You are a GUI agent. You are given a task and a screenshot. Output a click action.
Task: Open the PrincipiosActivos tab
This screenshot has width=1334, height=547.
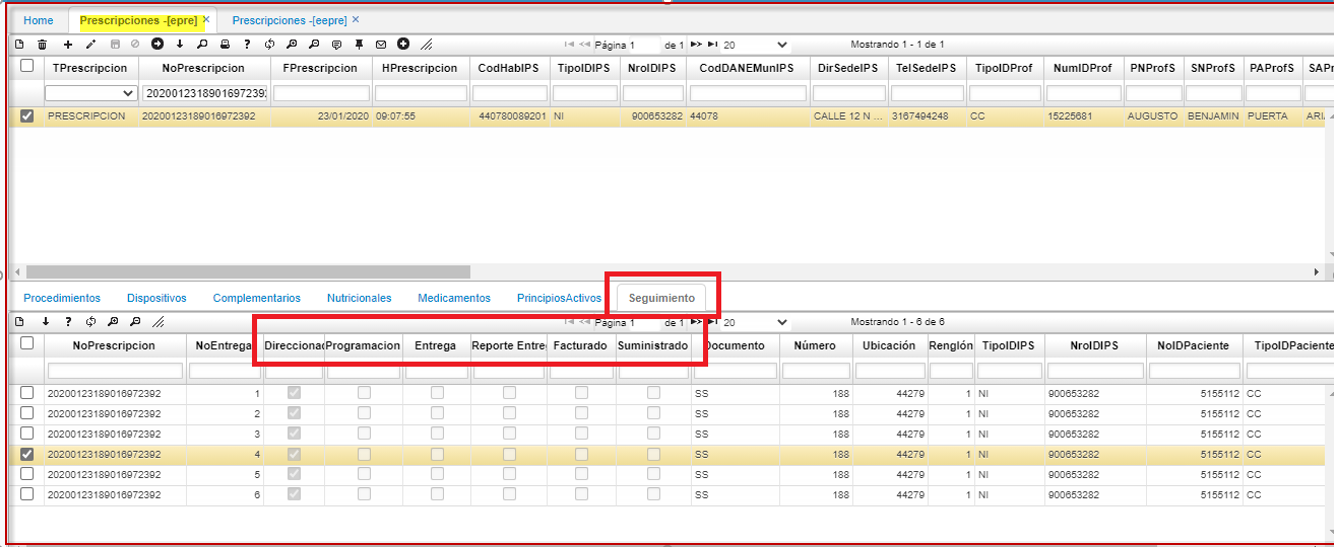pos(559,298)
